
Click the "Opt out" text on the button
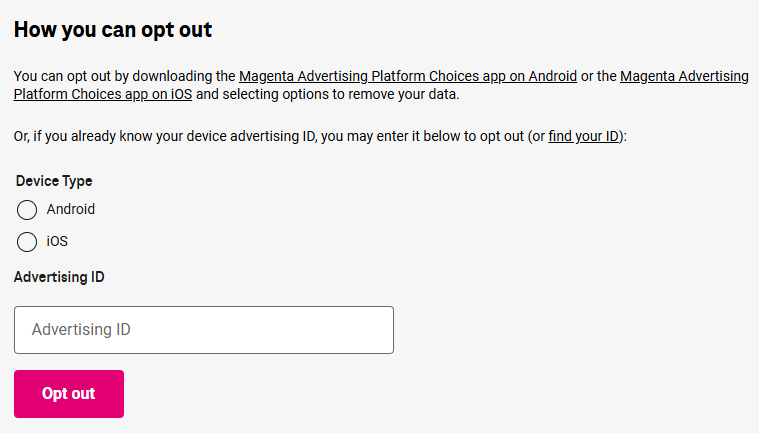(x=68, y=394)
